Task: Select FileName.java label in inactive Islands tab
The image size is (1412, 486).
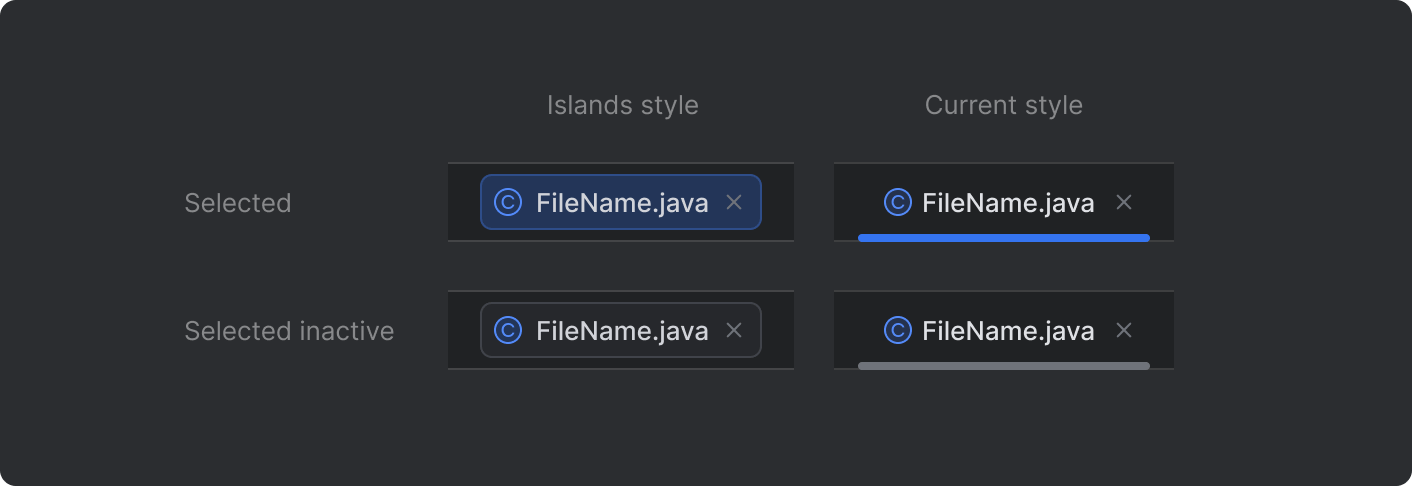Action: (x=622, y=331)
